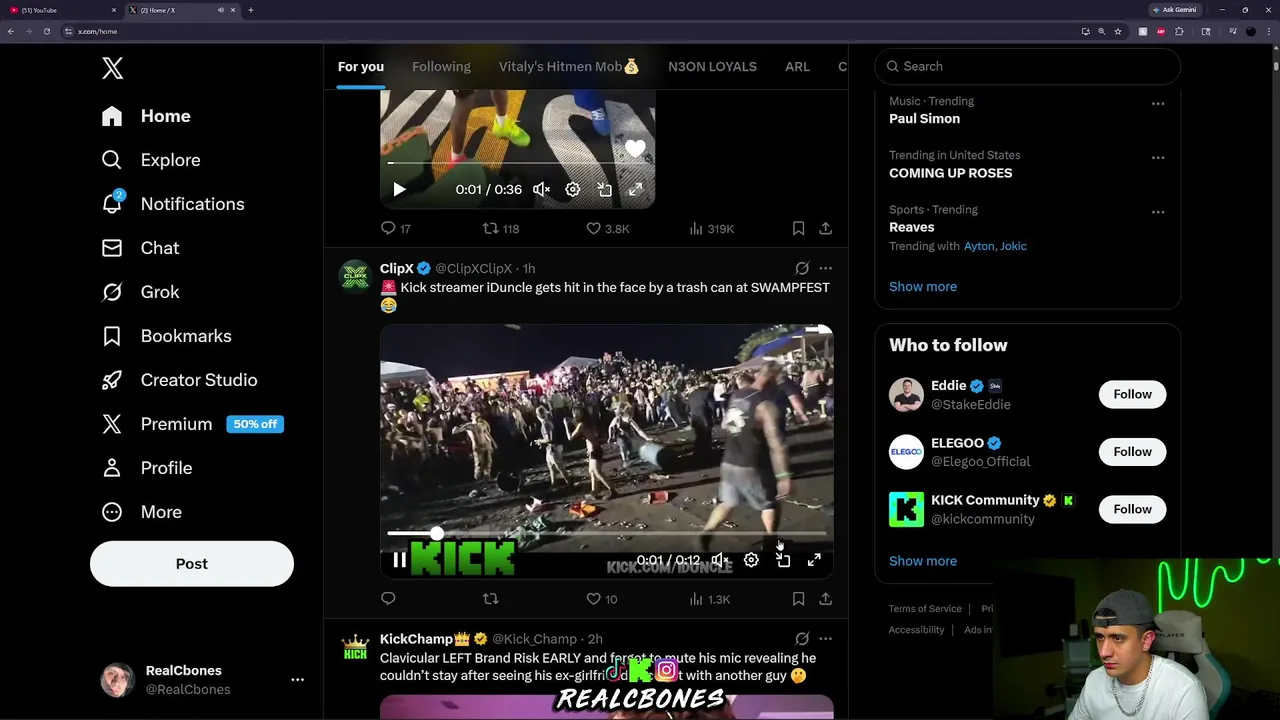Share the ClipX post

pos(826,598)
